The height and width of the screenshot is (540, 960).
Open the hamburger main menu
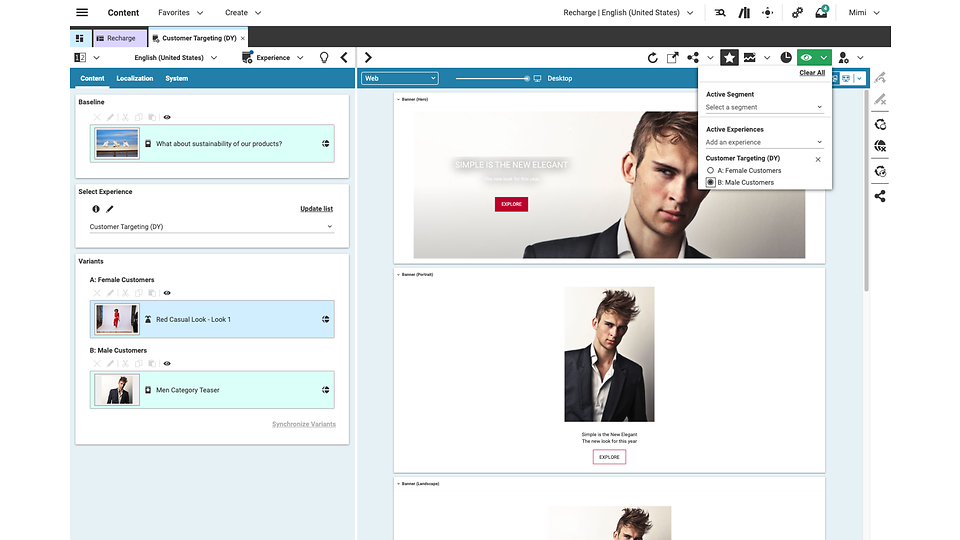[x=82, y=12]
